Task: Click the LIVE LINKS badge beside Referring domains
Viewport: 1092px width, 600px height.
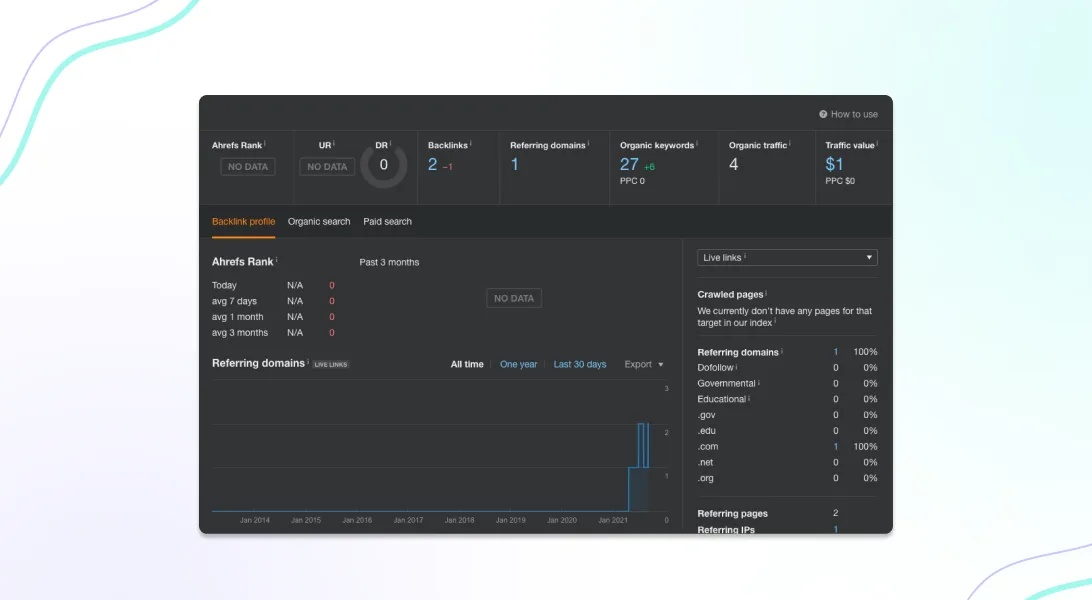Action: point(331,365)
